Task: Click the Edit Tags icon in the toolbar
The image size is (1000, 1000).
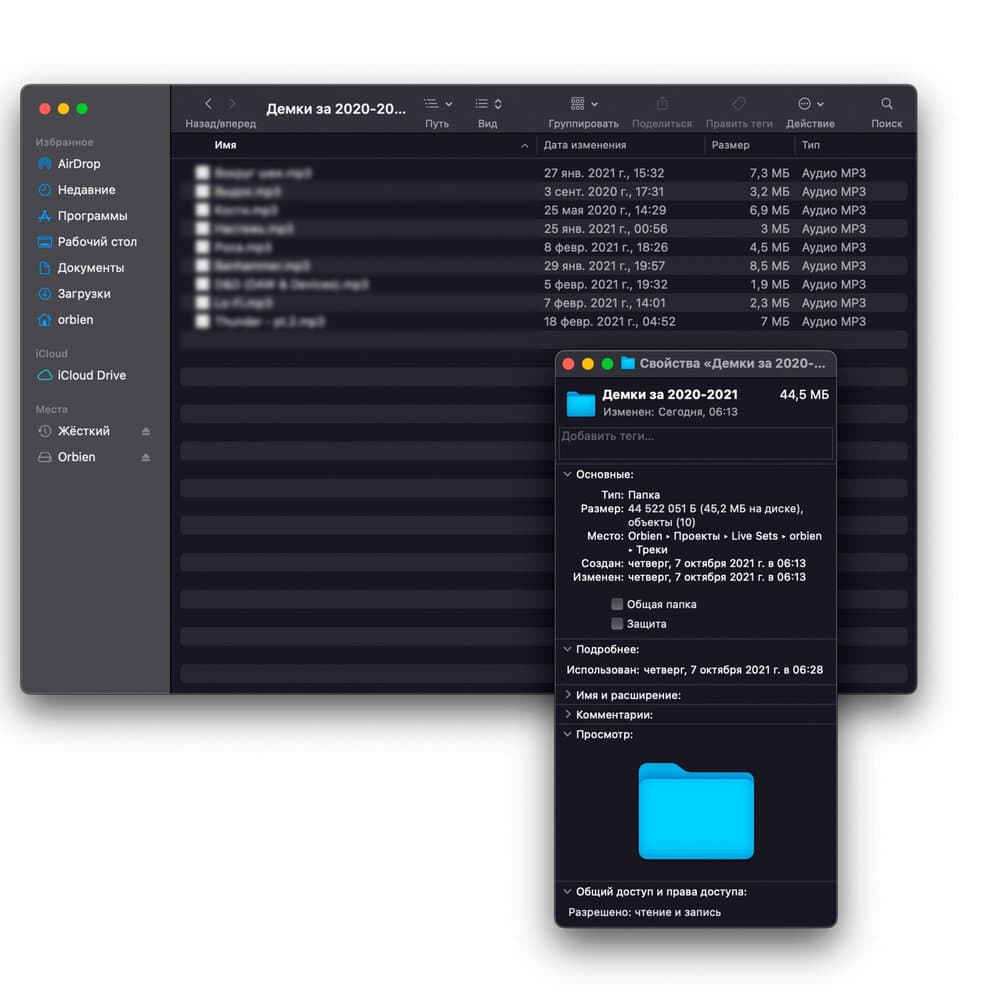Action: 739,104
